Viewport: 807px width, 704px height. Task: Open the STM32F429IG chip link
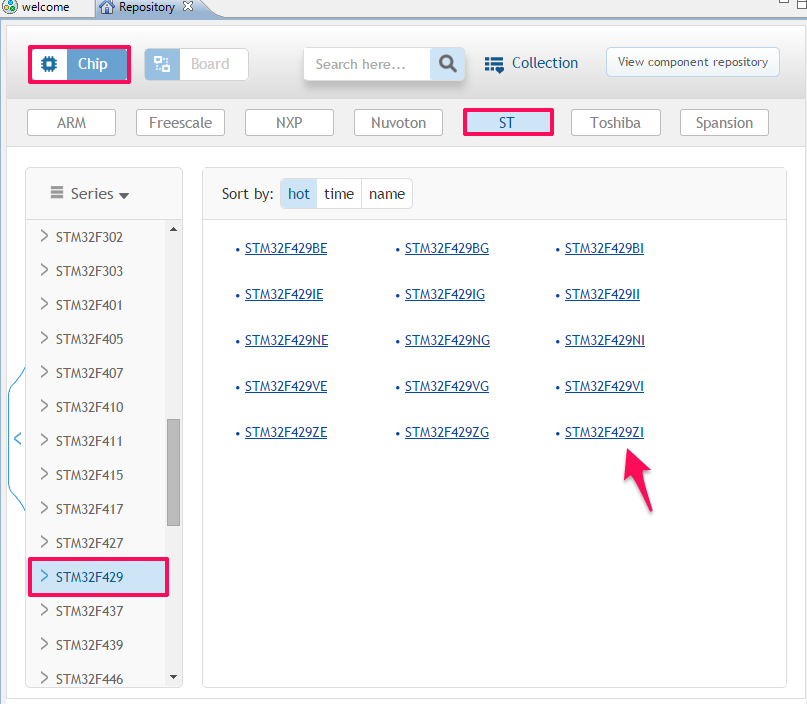[445, 294]
